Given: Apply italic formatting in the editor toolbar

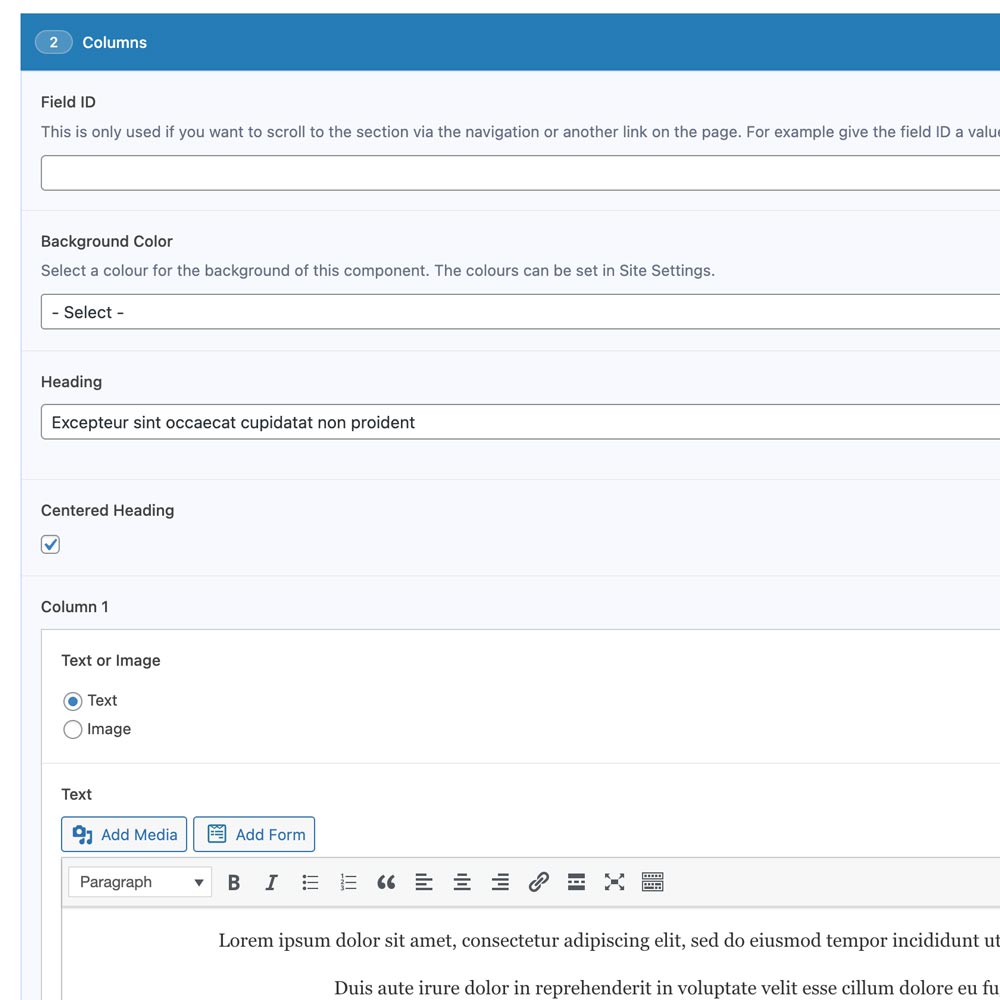Looking at the screenshot, I should [271, 882].
